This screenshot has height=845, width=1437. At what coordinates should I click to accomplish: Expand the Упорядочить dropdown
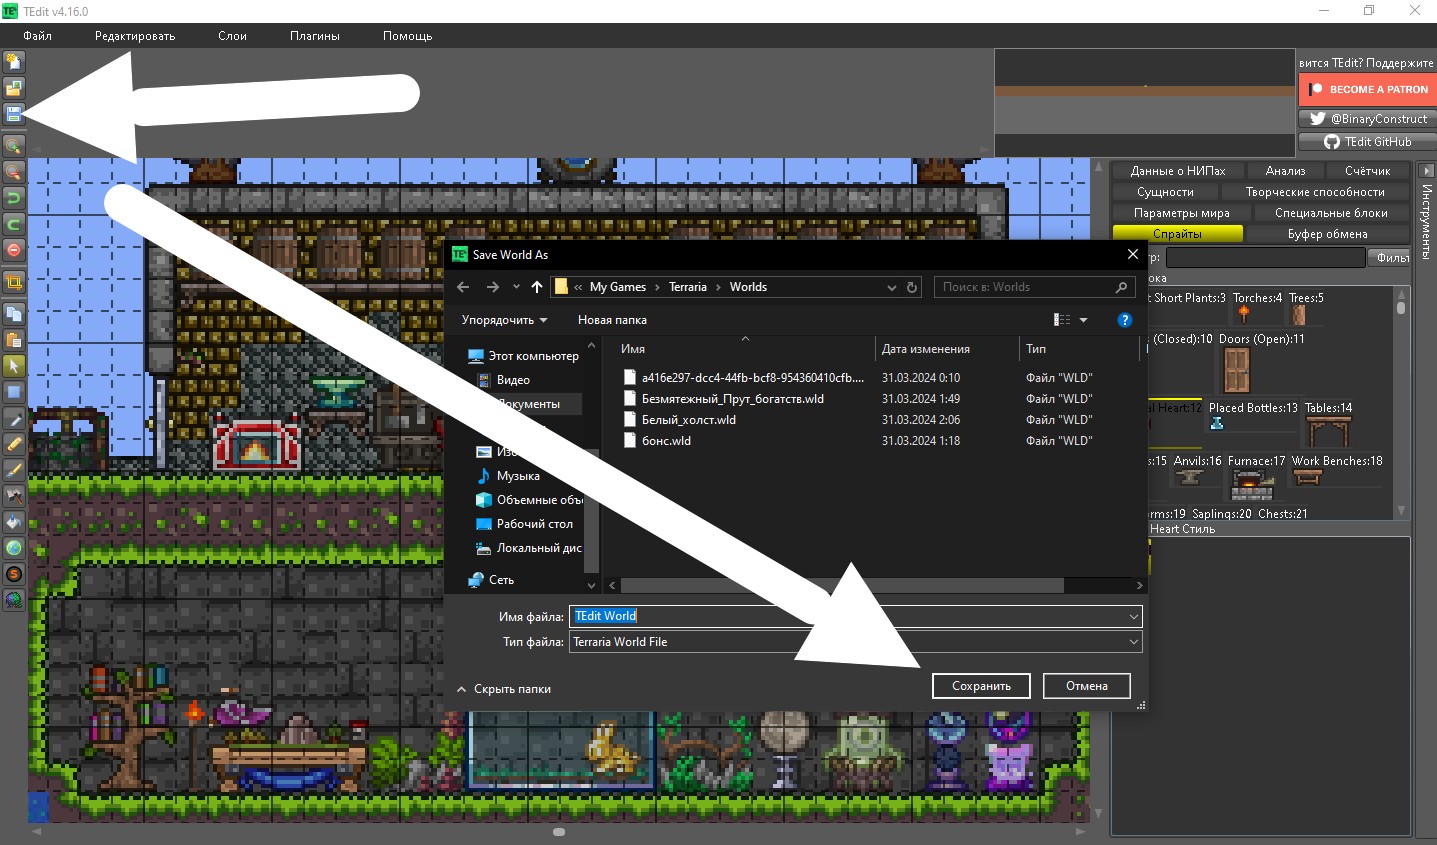pyautogui.click(x=504, y=320)
